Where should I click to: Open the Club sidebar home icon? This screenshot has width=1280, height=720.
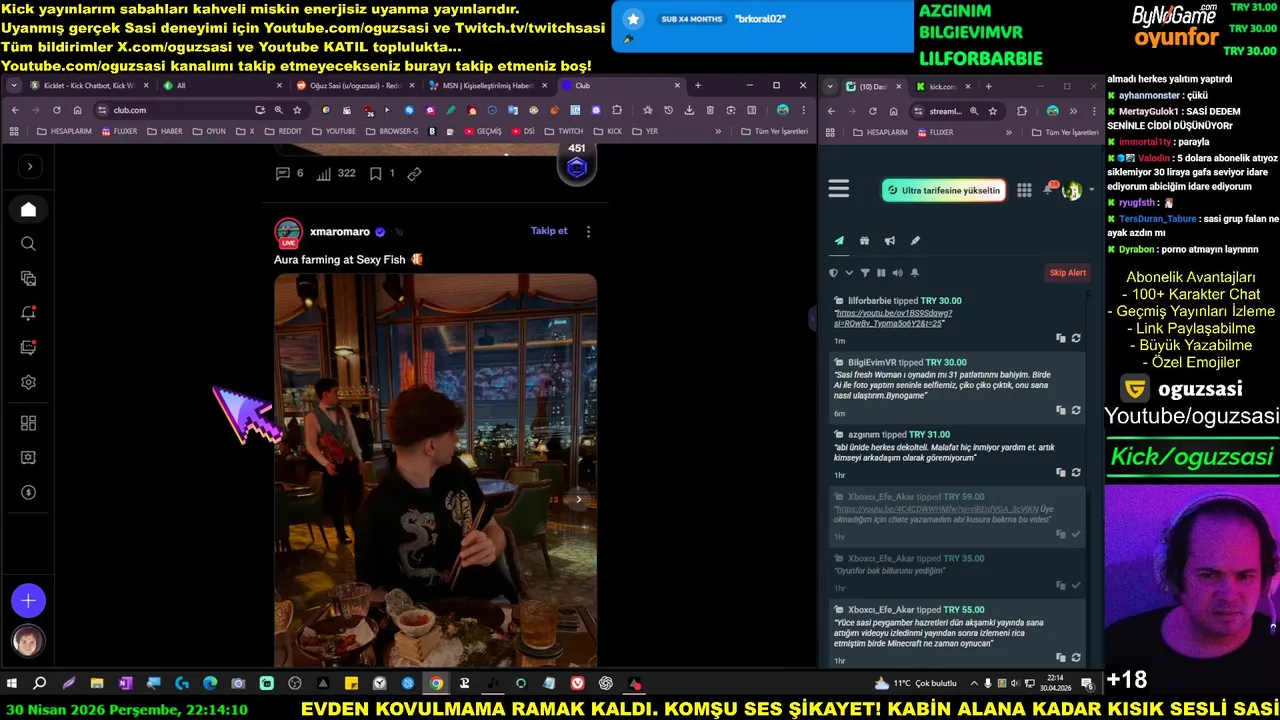tap(28, 209)
